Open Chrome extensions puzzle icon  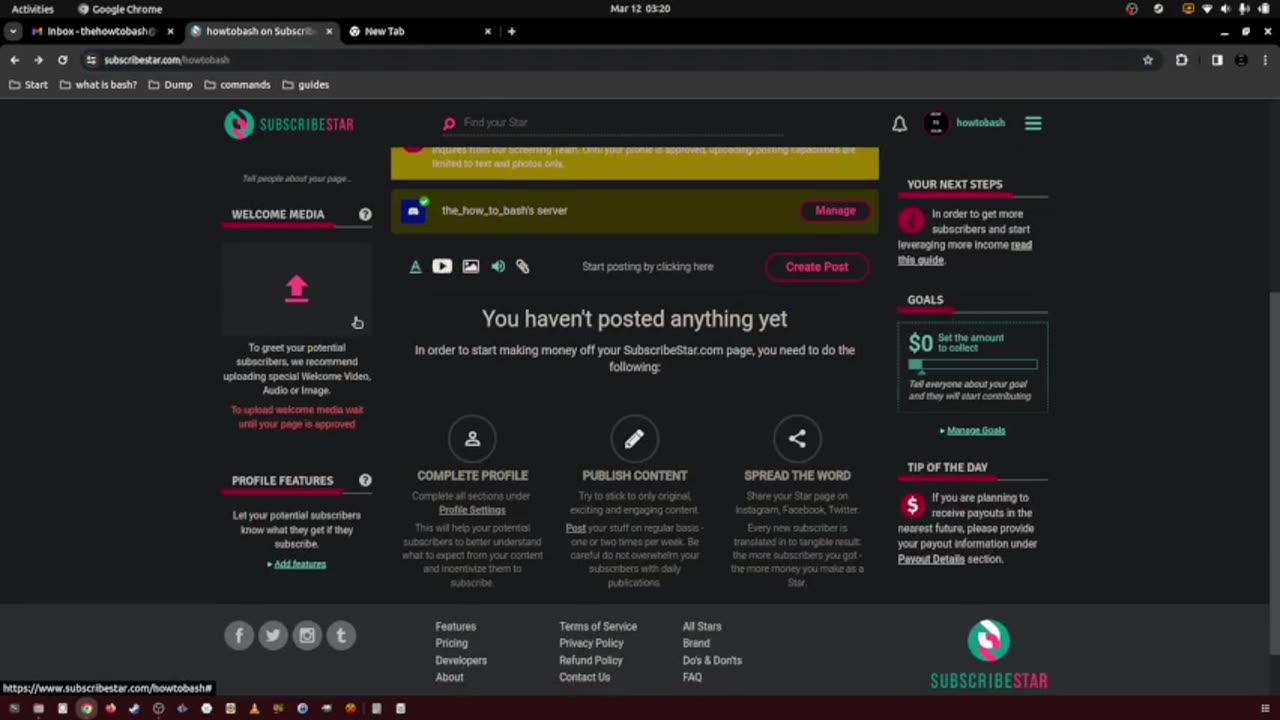1182,60
